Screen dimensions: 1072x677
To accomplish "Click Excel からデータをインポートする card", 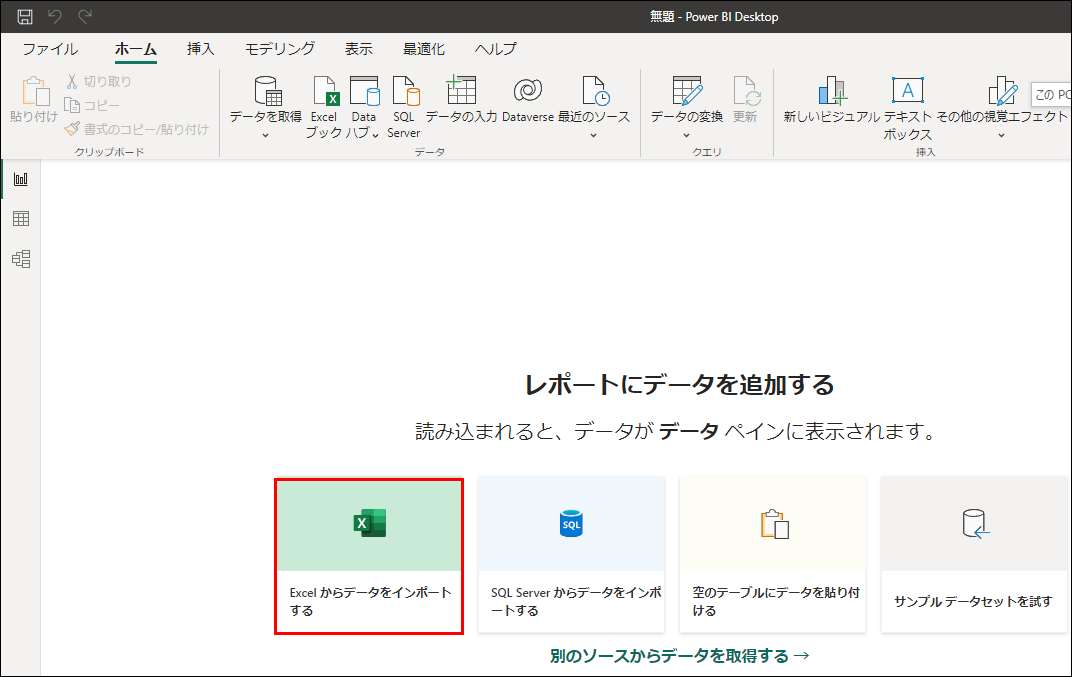I will pos(369,556).
